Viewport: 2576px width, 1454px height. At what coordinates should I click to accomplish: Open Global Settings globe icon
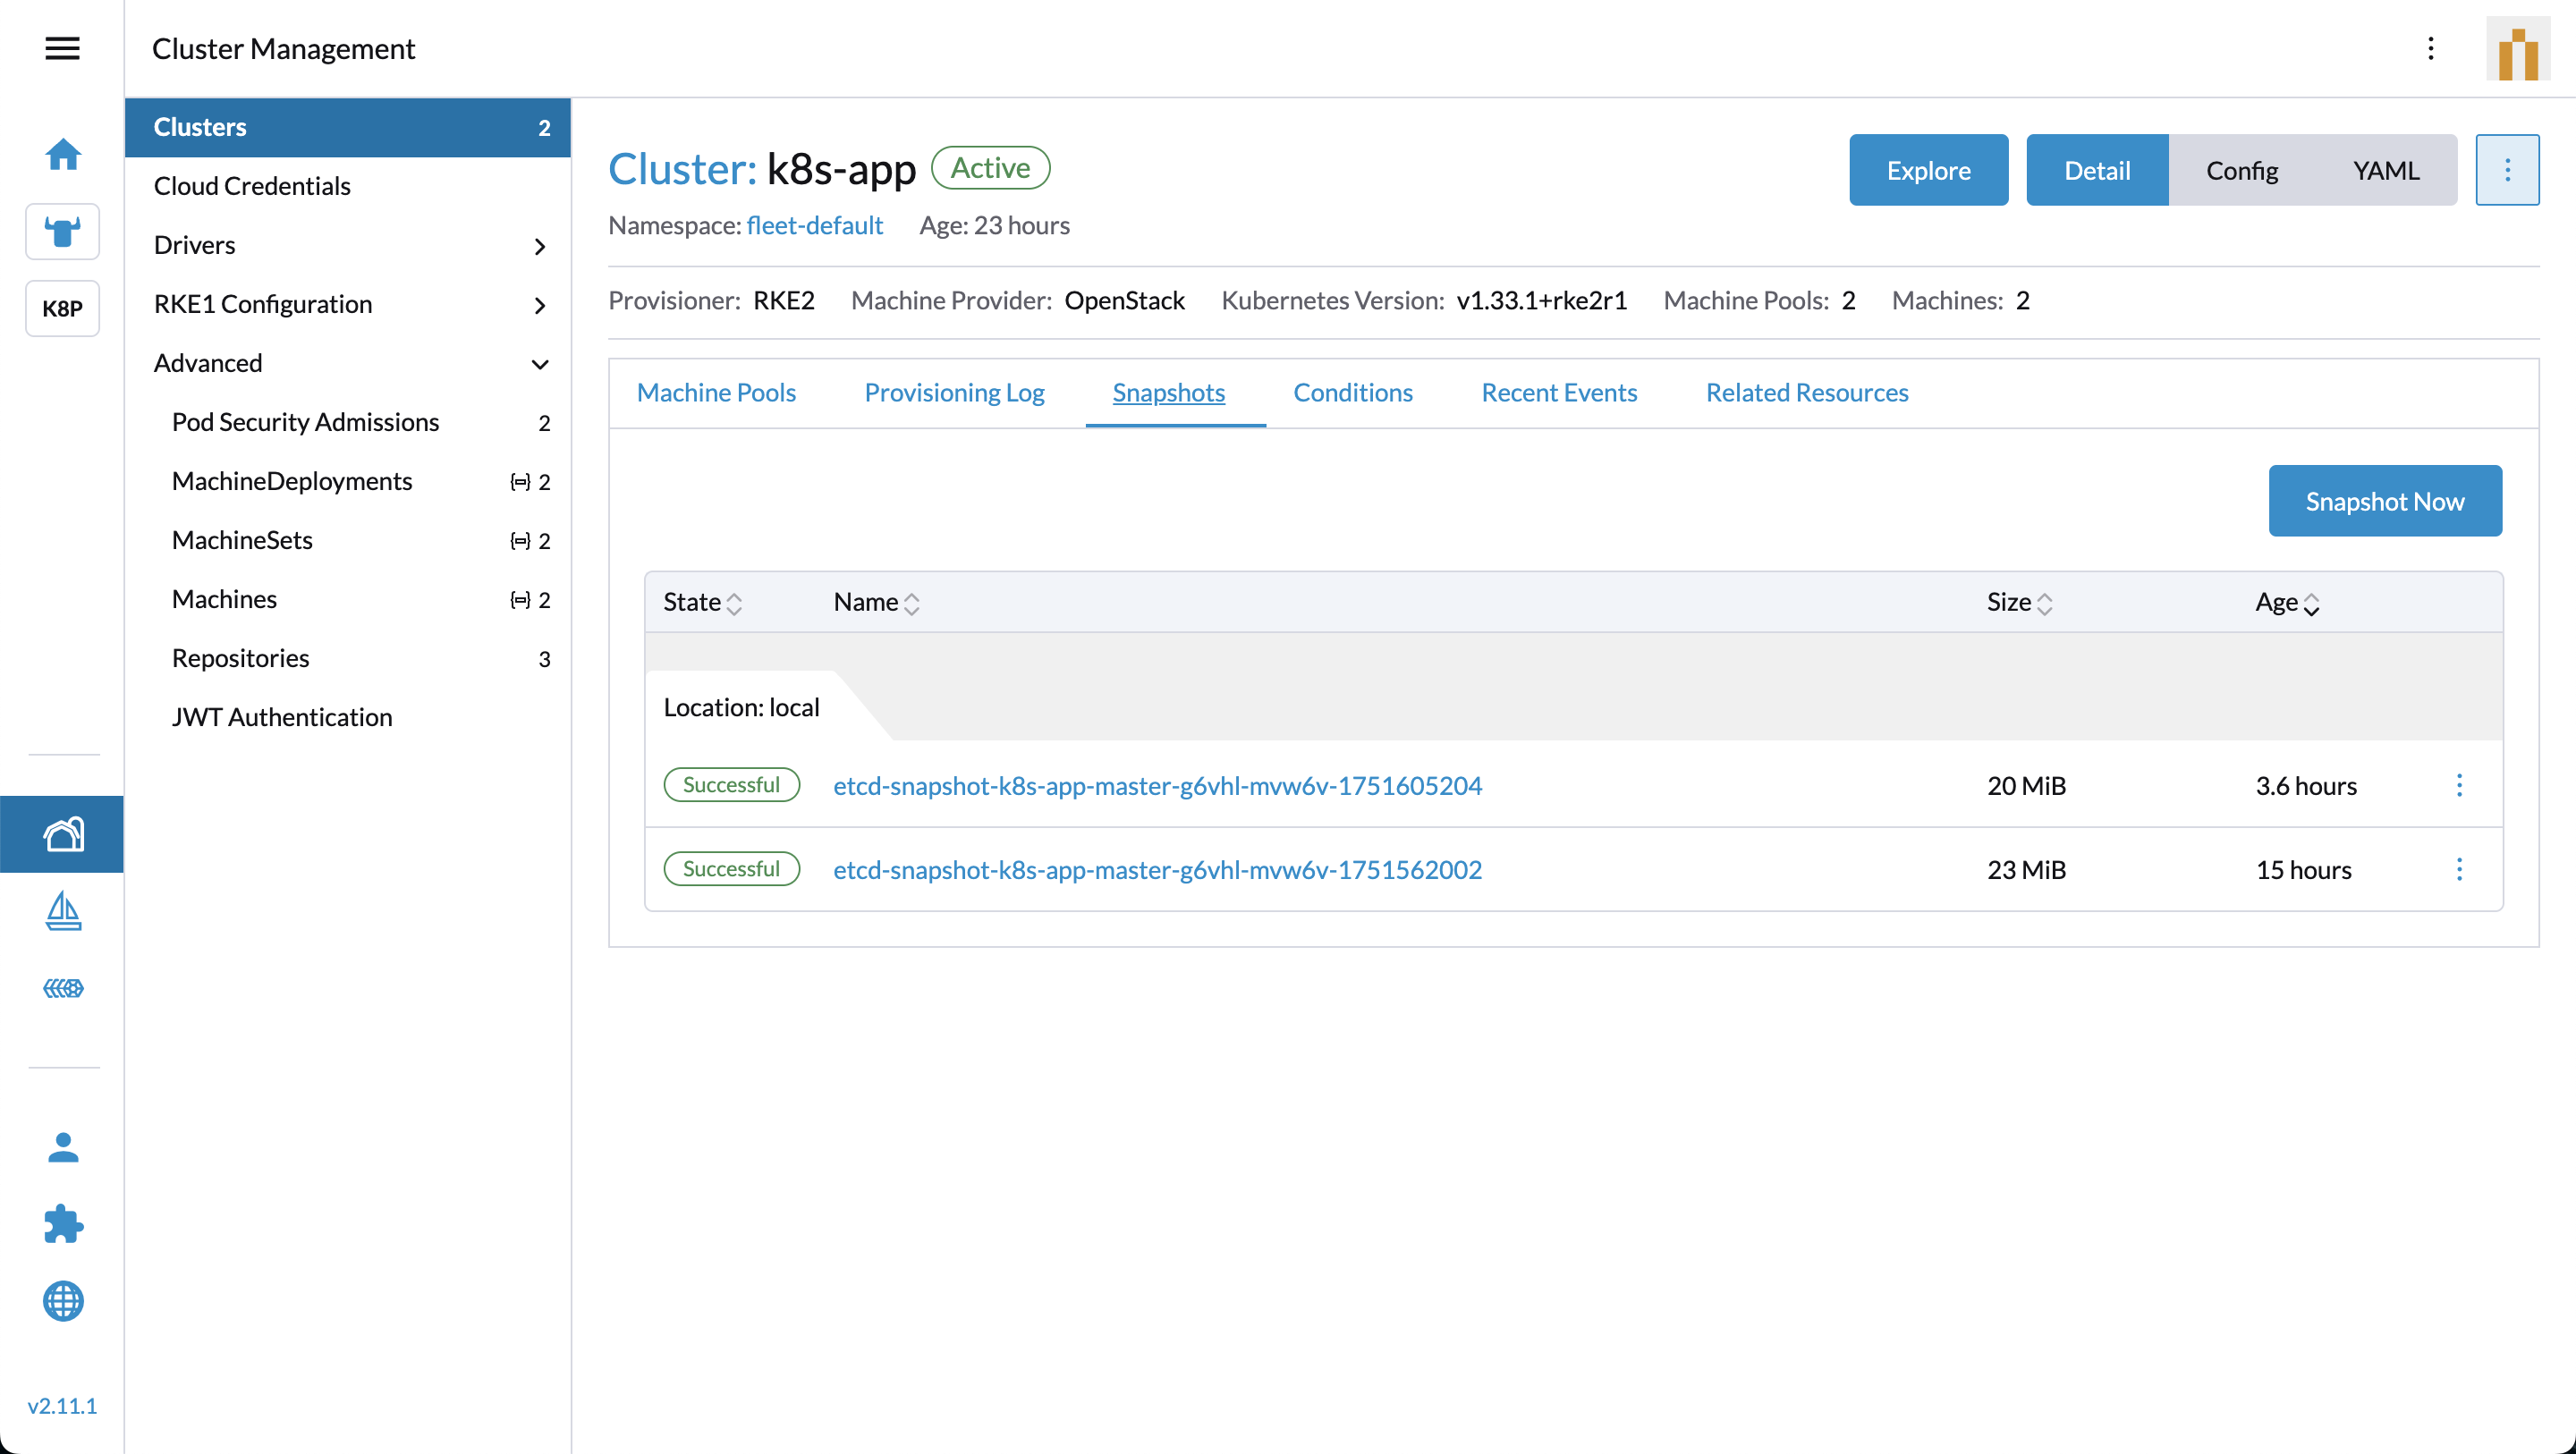[62, 1301]
